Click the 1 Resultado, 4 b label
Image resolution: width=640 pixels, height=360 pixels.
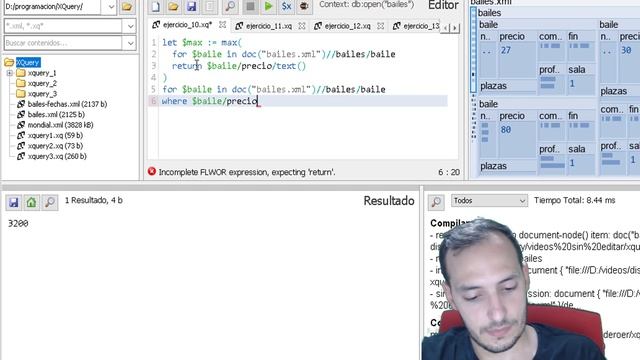pos(93,200)
